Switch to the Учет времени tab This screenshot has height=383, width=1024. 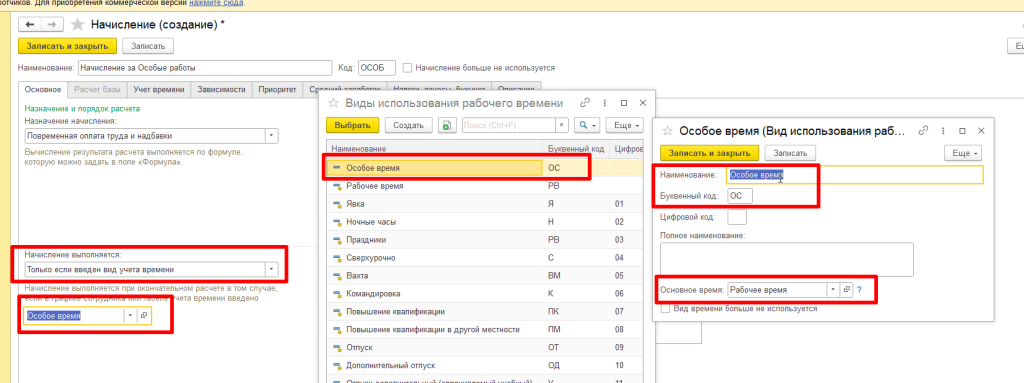[x=159, y=90]
